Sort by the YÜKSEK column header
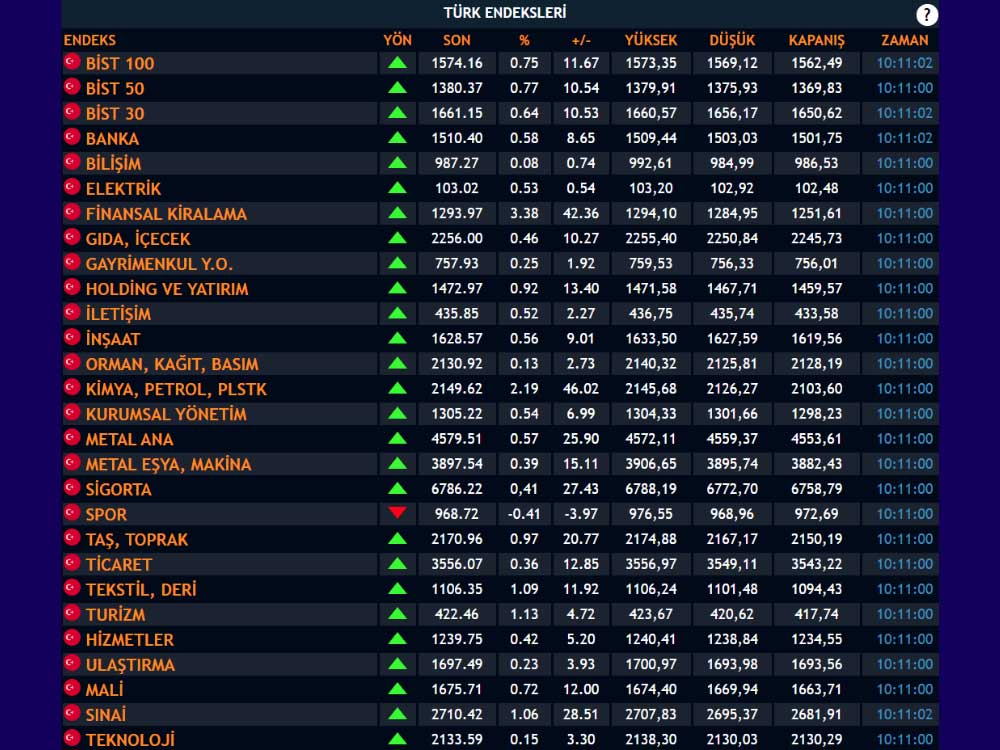 (x=651, y=40)
